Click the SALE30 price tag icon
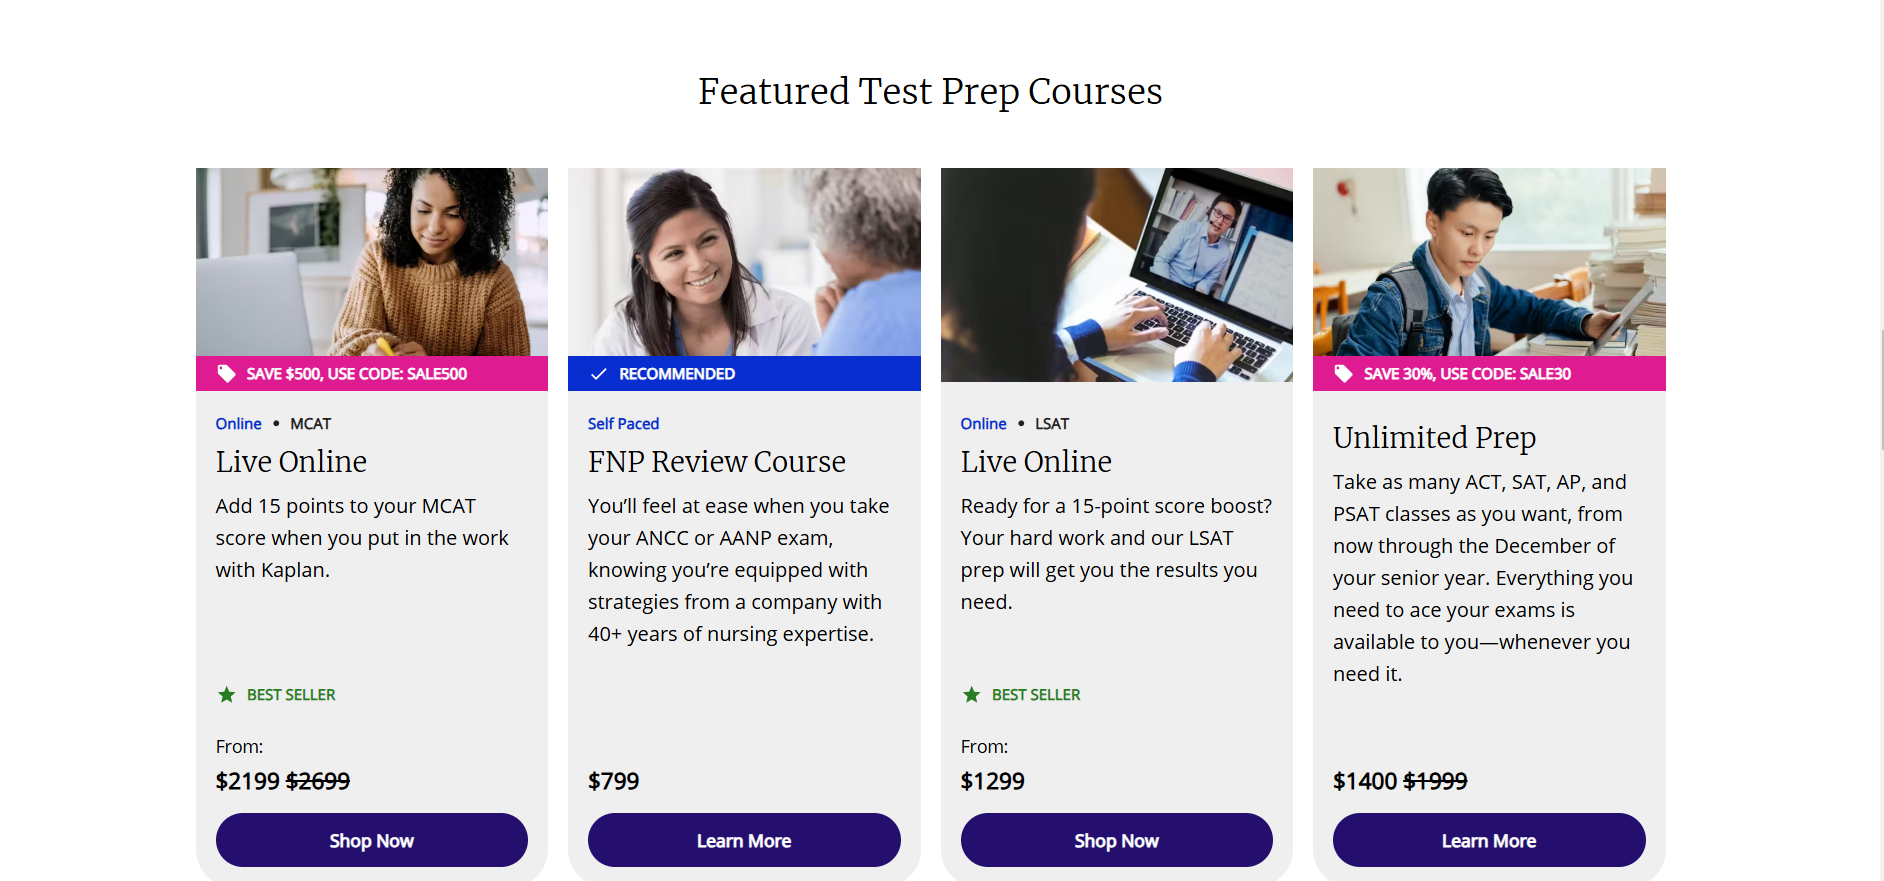Viewport: 1884px width, 881px height. (x=1344, y=374)
